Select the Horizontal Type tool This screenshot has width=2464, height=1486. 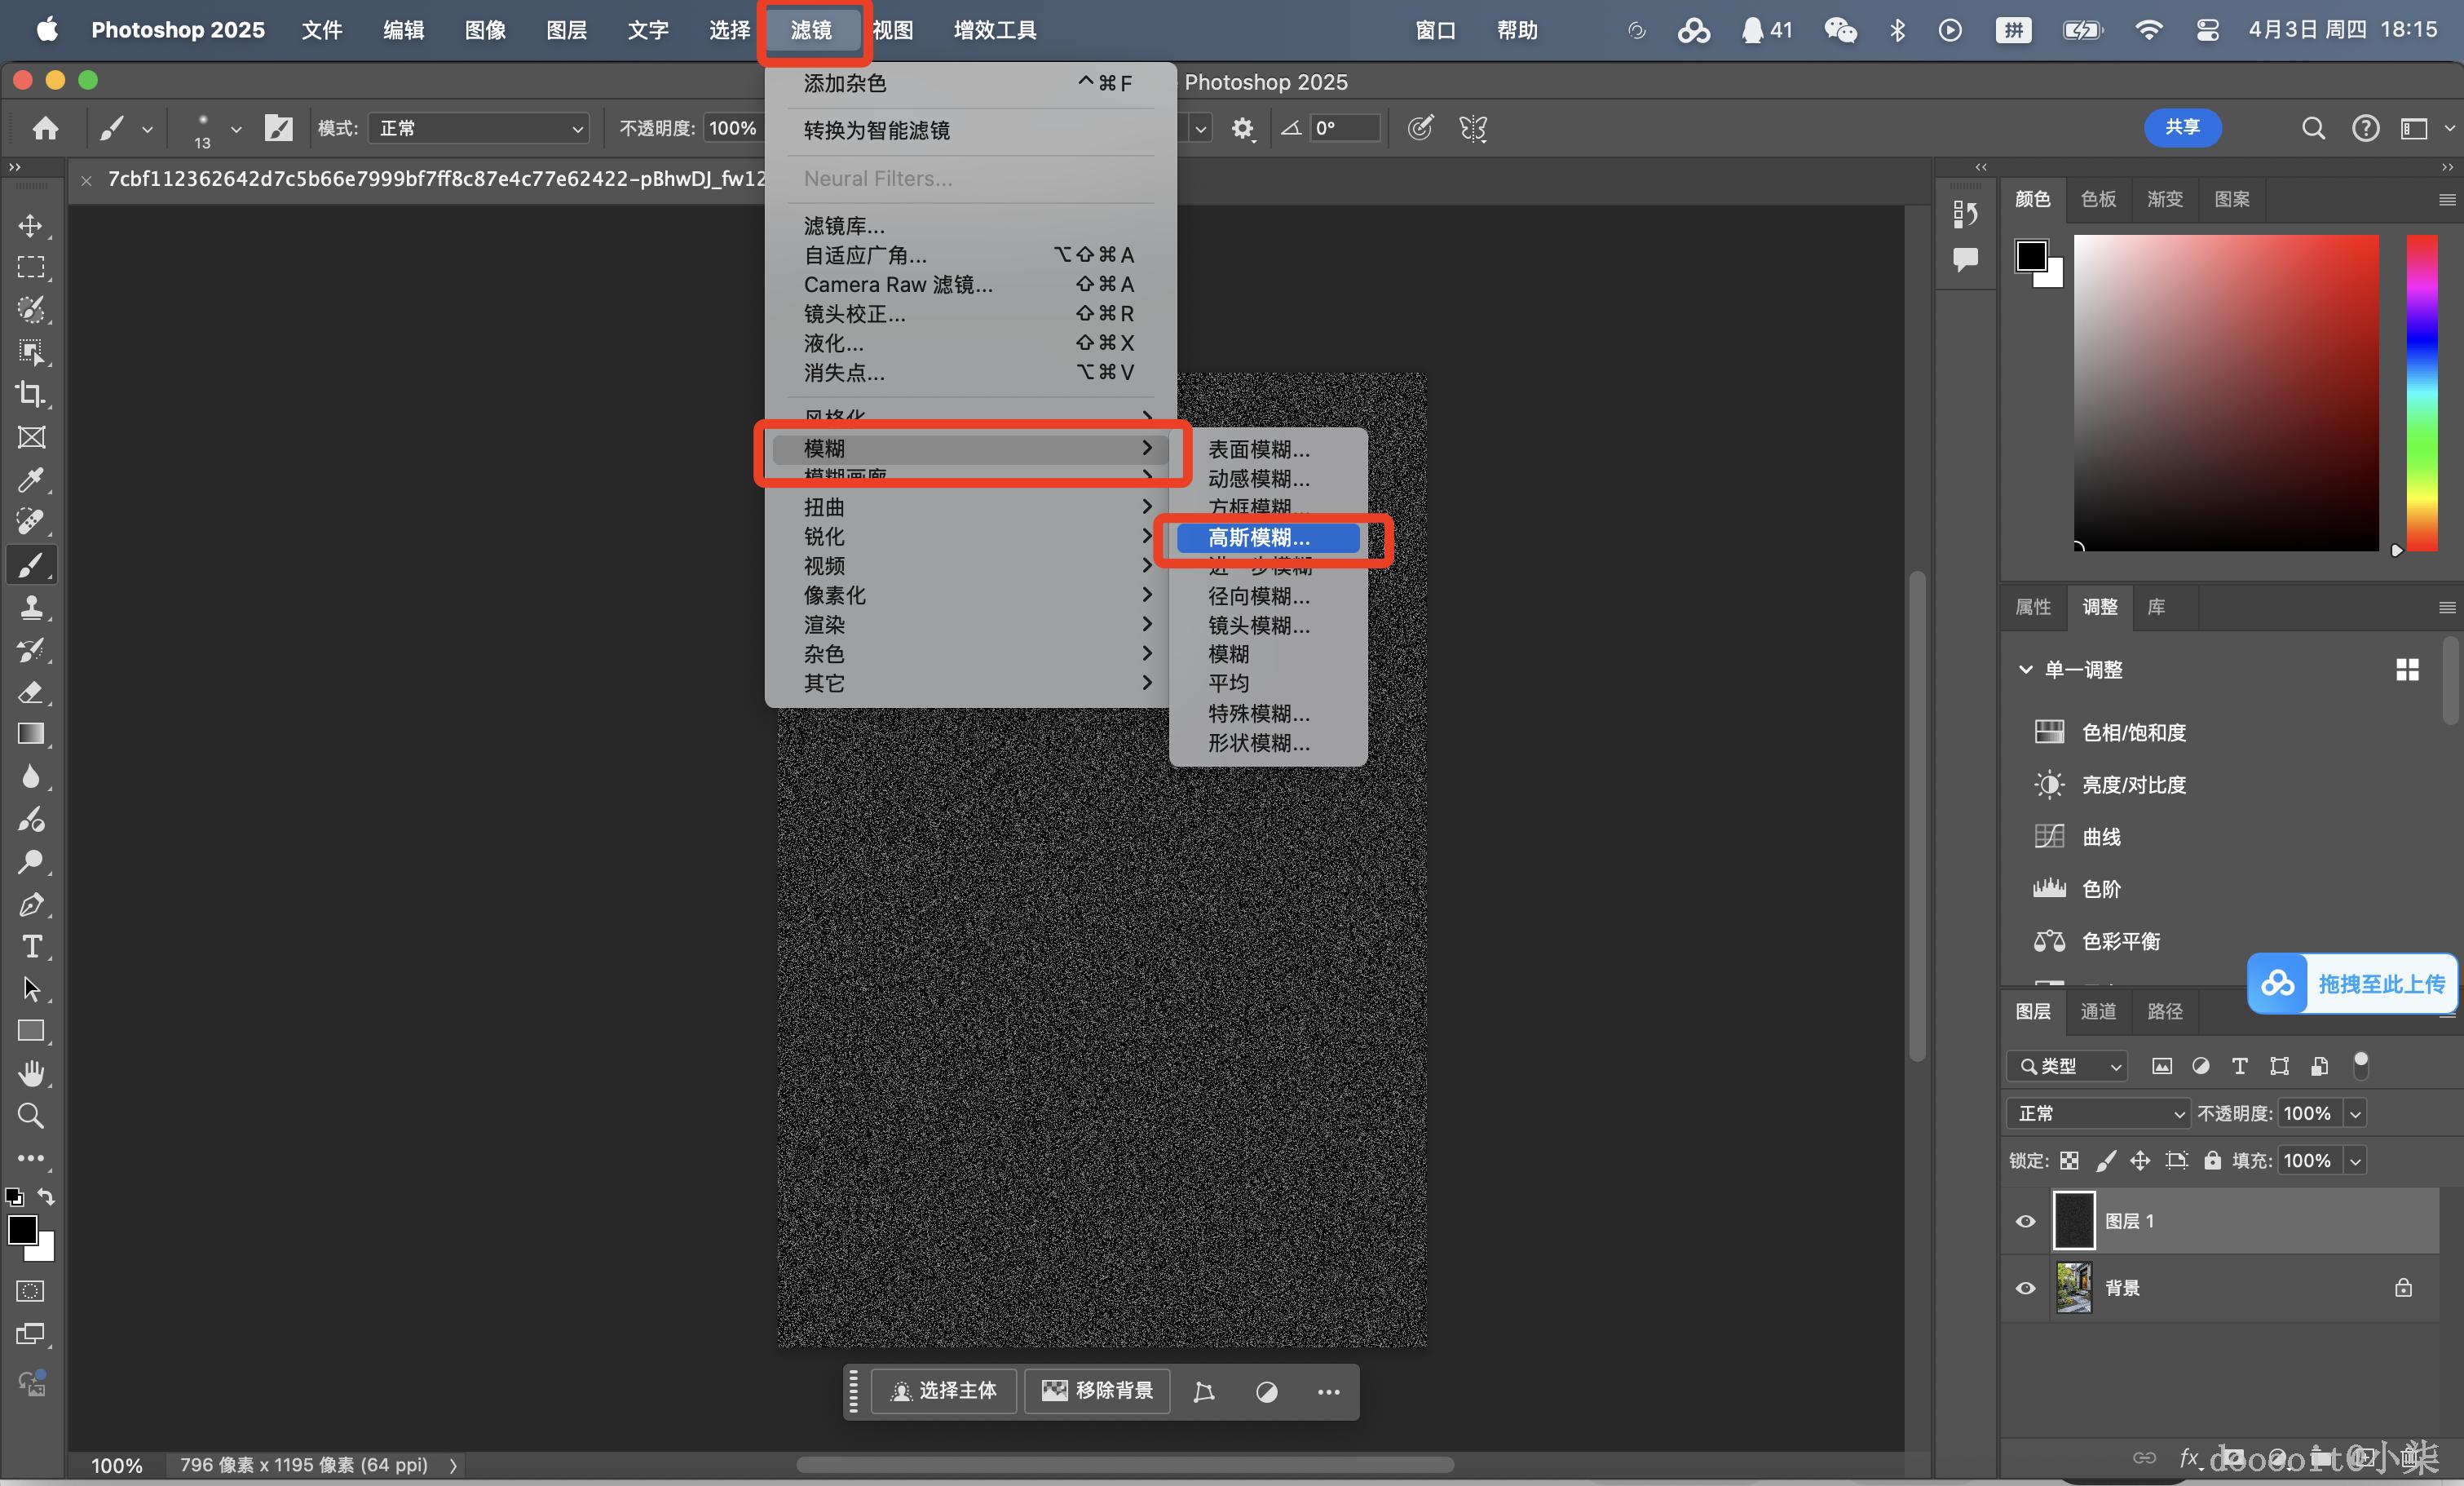coord(31,946)
